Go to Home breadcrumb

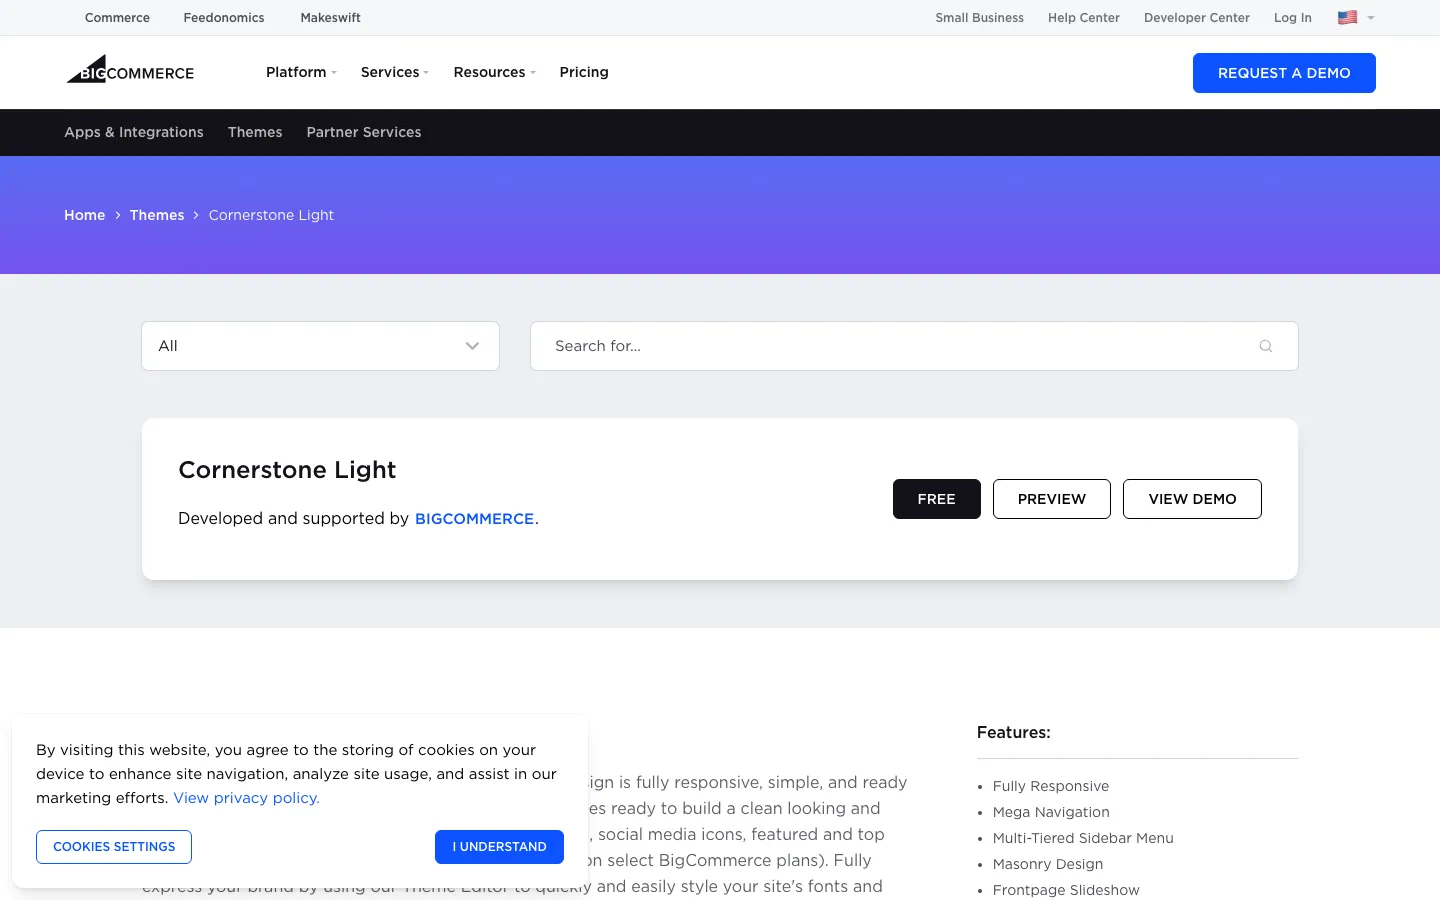click(x=85, y=215)
